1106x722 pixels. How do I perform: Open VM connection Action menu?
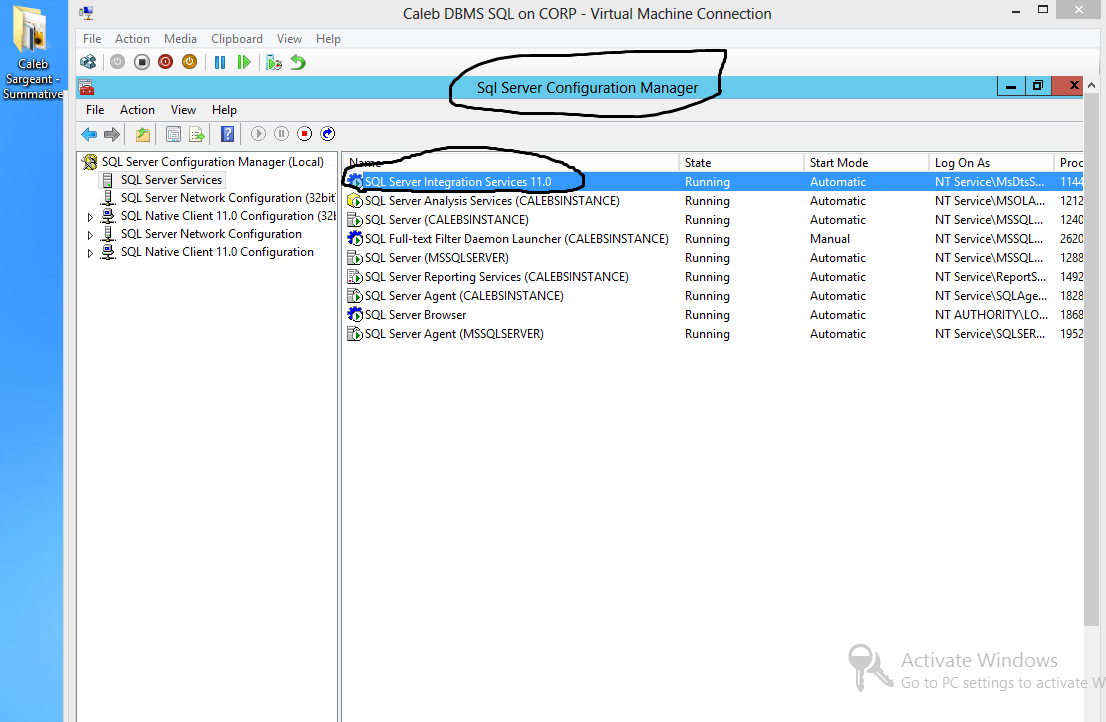(132, 39)
